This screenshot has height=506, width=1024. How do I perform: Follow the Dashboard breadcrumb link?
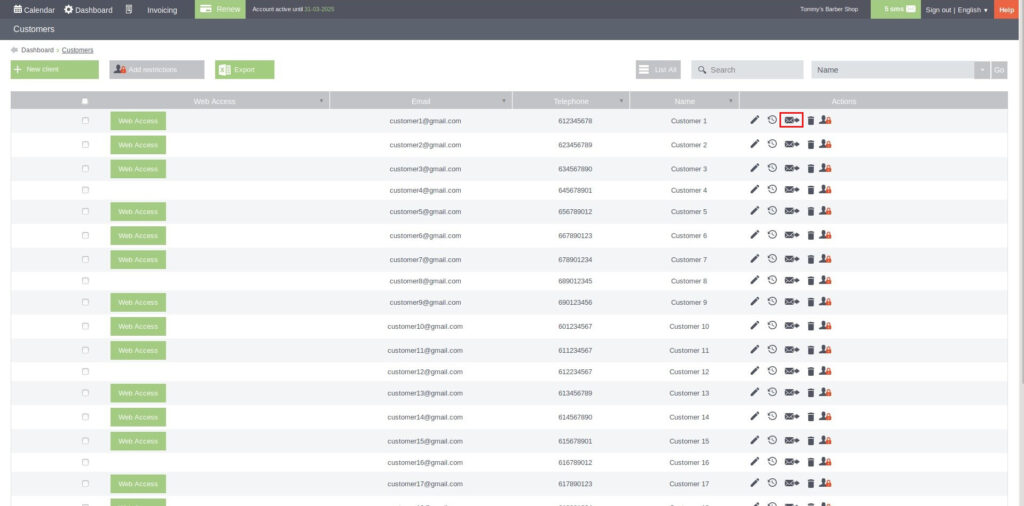37,50
